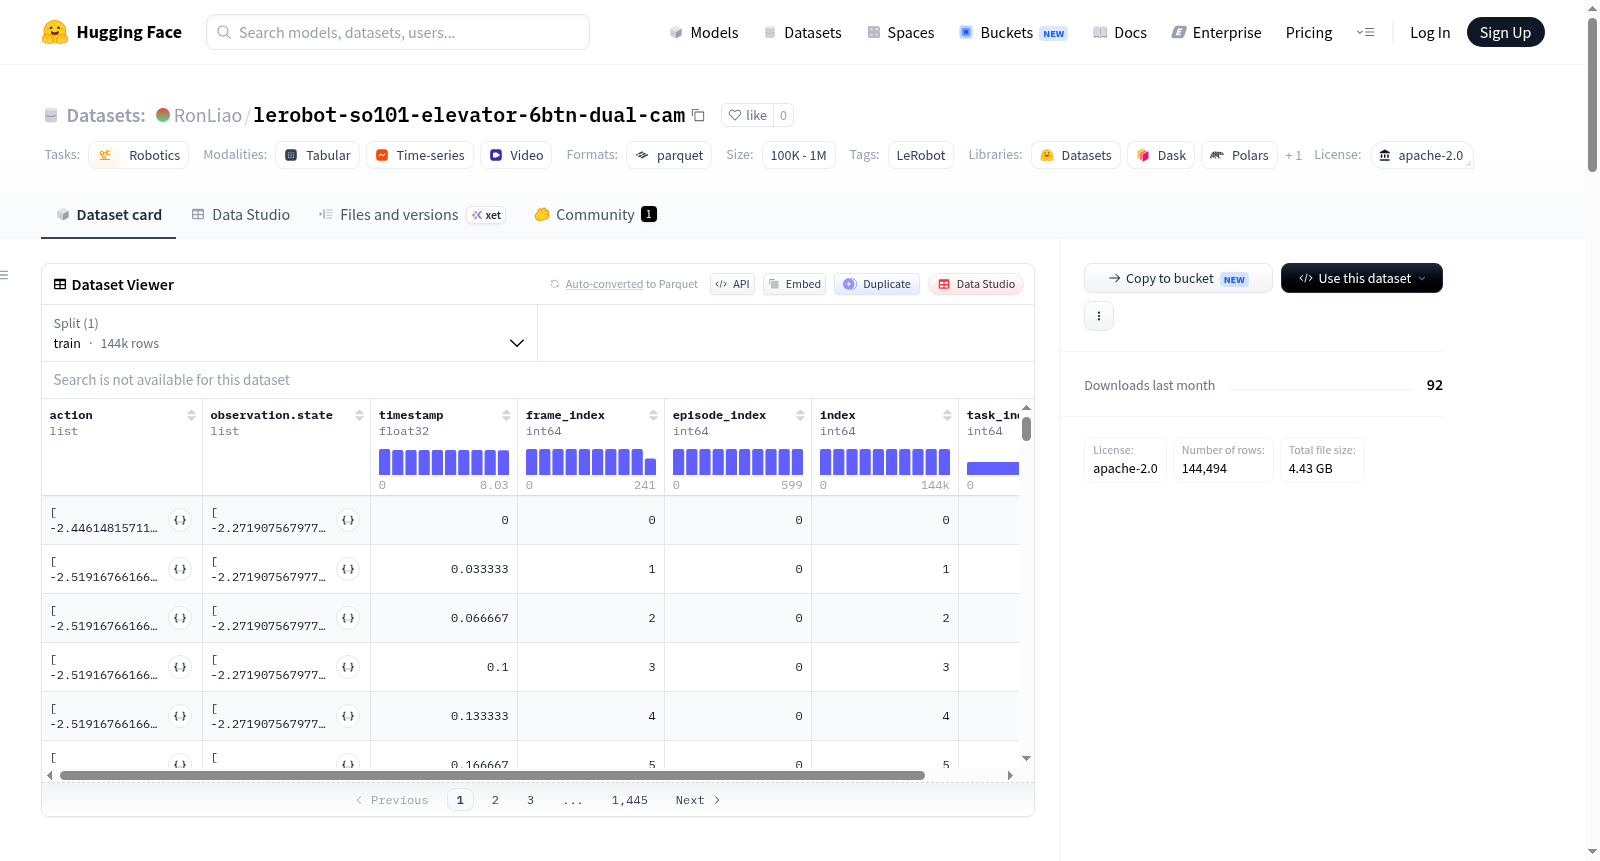1600x861 pixels.
Task: Open the Community tab
Action: coord(596,214)
